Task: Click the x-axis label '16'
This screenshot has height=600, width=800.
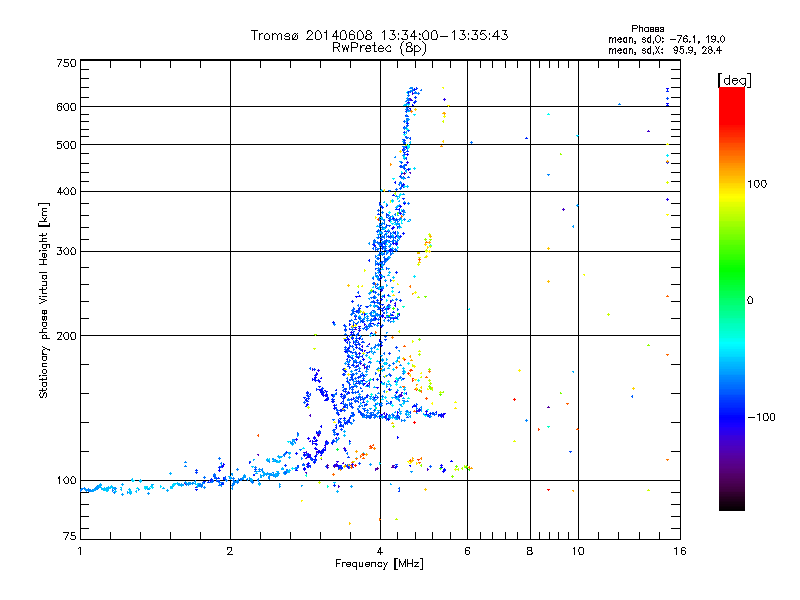Action: tap(680, 551)
